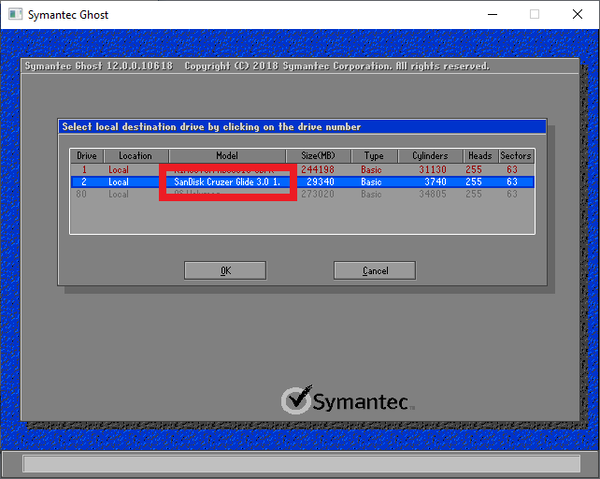
Task: Maximize the Symantec Ghost window
Action: pyautogui.click(x=534, y=15)
